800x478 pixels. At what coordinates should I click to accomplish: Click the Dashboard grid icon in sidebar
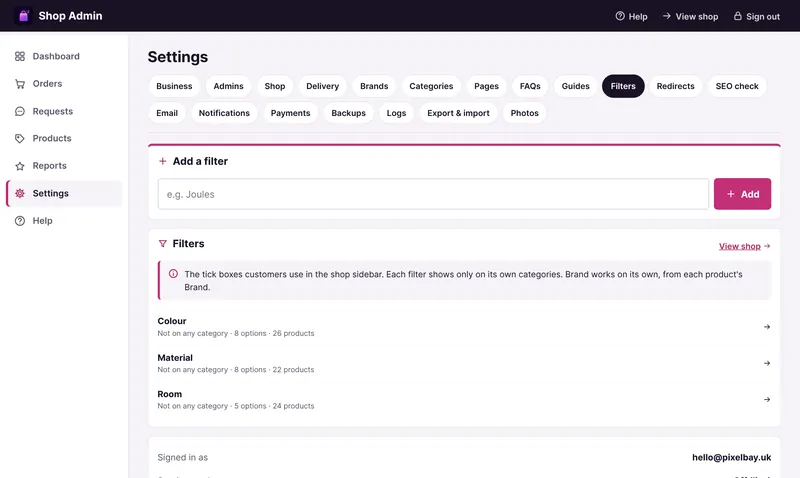point(20,56)
